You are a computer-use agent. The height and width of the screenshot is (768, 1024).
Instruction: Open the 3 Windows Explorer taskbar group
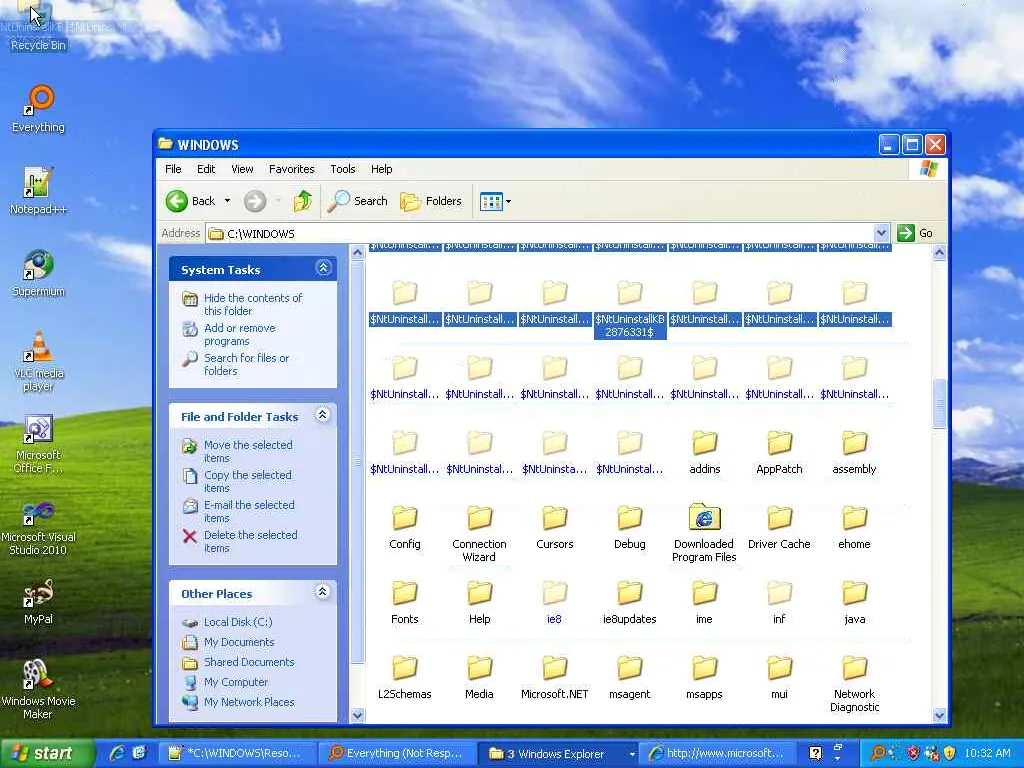560,754
